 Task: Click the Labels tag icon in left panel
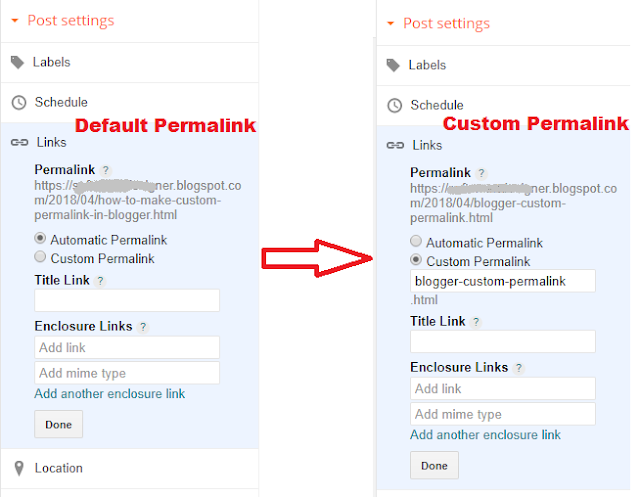point(17,62)
